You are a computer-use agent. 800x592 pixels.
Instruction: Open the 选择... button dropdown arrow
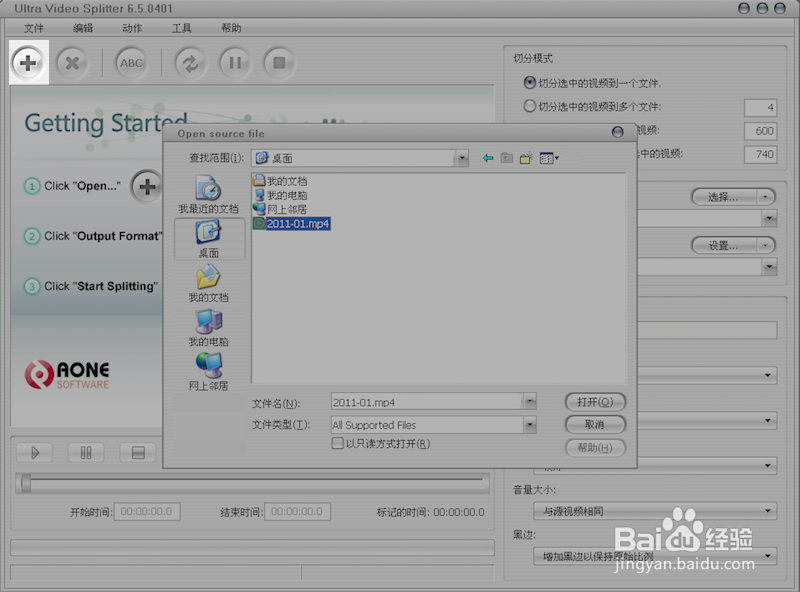765,197
